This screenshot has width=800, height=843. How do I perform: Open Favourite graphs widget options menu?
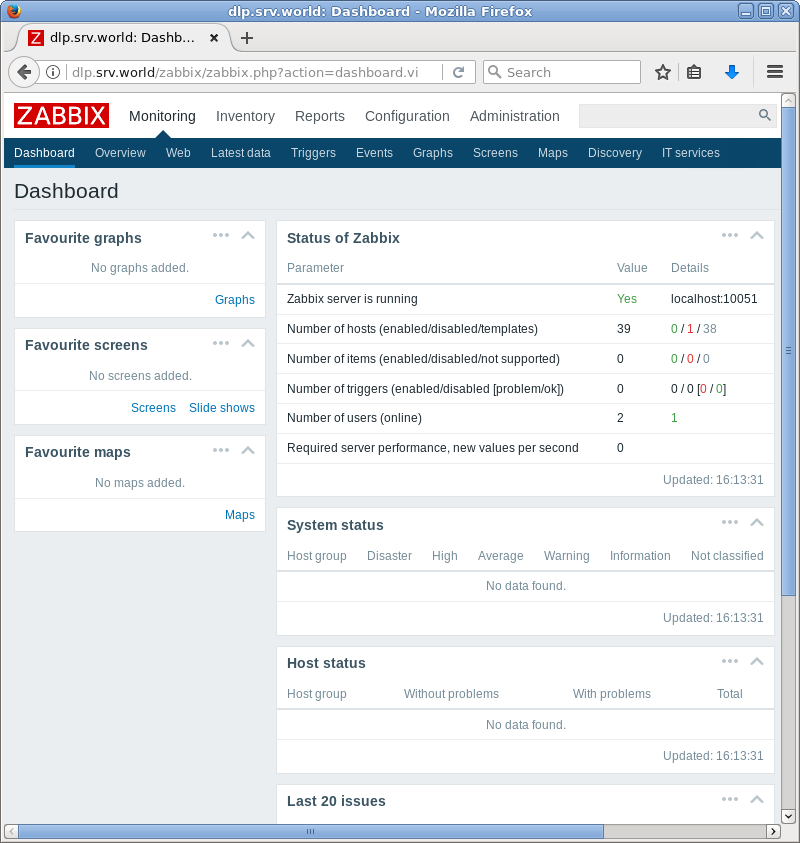tap(221, 235)
